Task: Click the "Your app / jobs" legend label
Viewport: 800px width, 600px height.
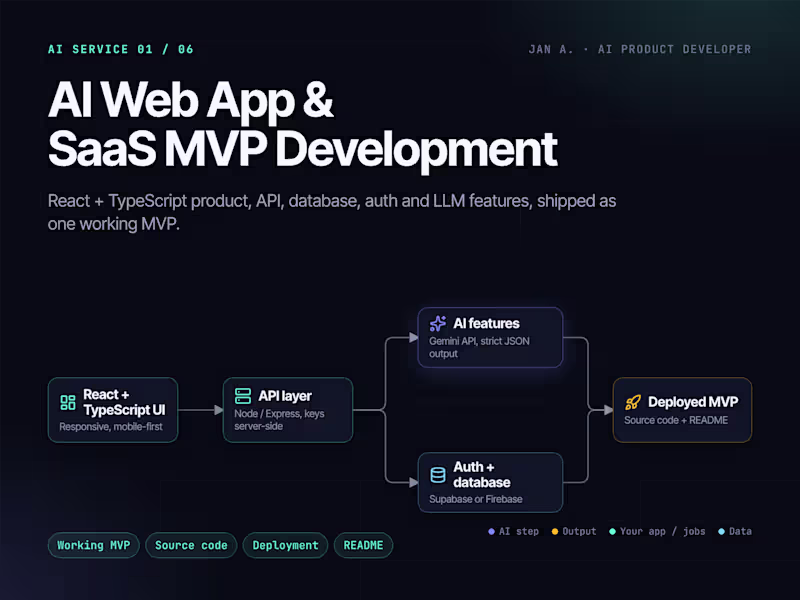Action: point(663,532)
